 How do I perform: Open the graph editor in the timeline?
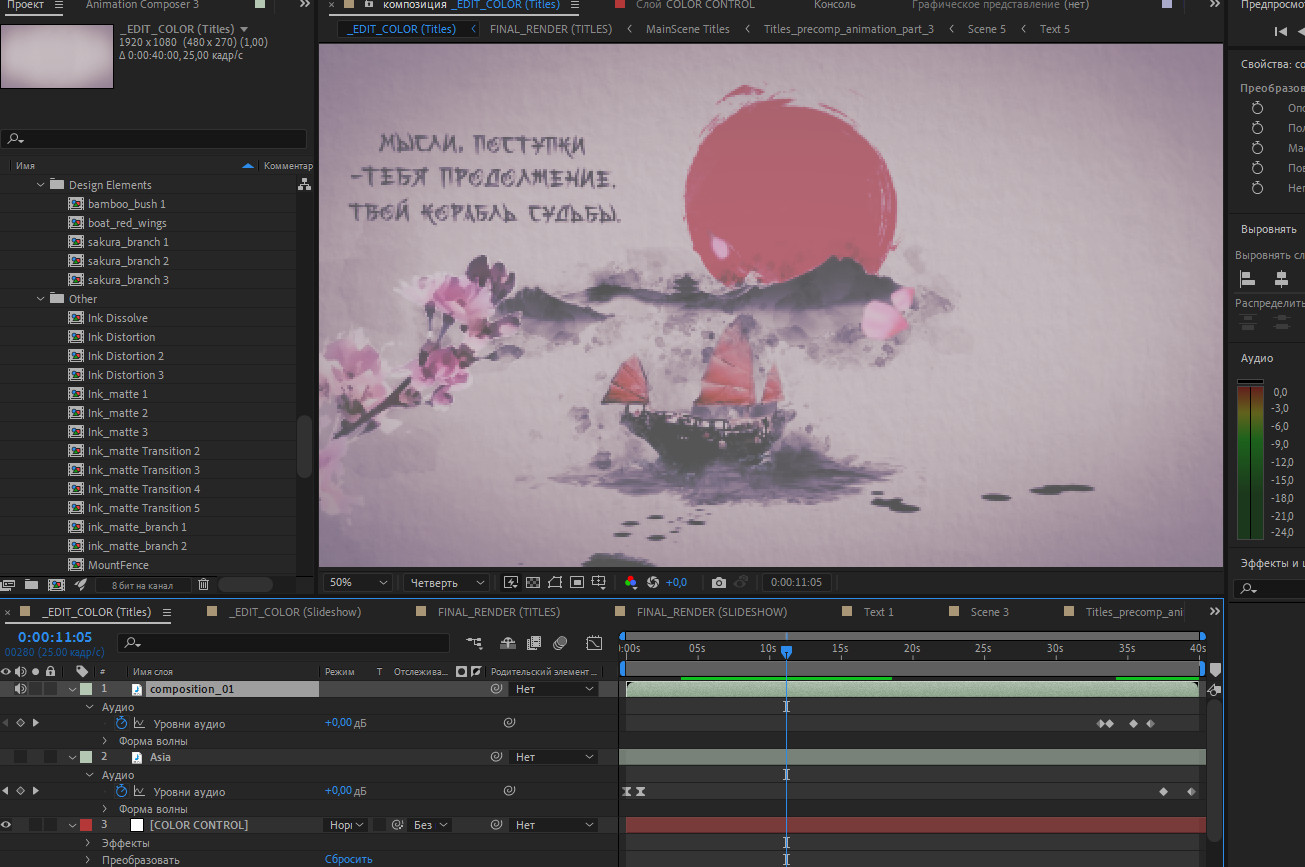[594, 643]
